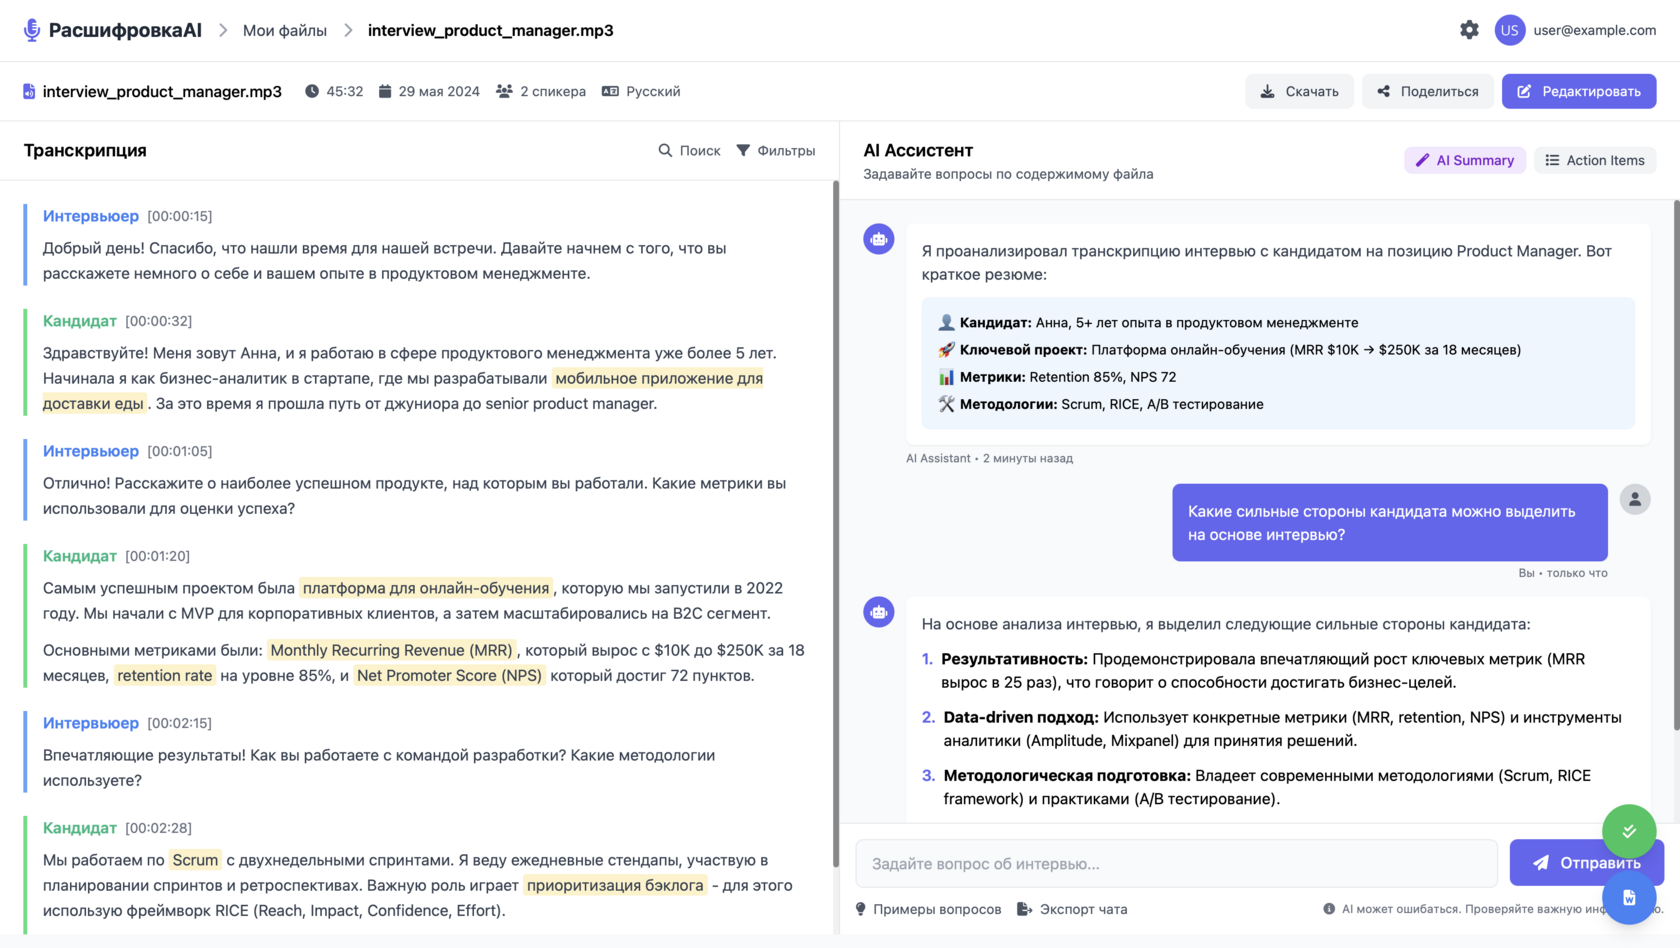
Task: Click the second AI assistant bot avatar
Action: tap(879, 612)
